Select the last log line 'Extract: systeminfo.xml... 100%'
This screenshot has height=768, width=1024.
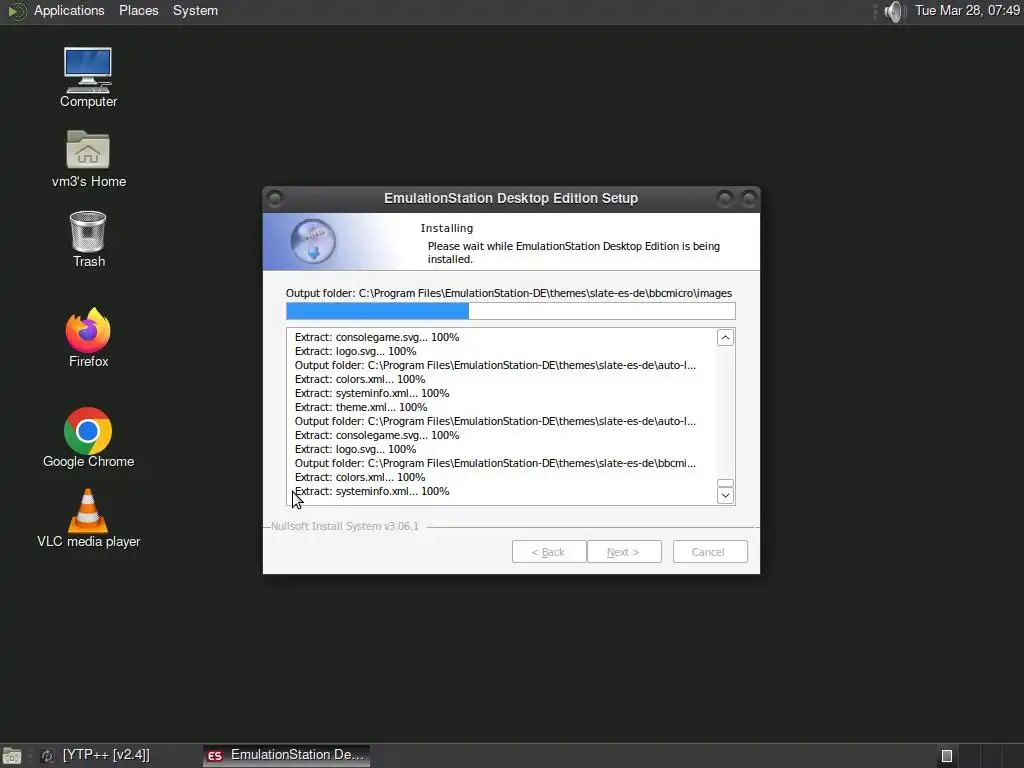(x=372, y=491)
